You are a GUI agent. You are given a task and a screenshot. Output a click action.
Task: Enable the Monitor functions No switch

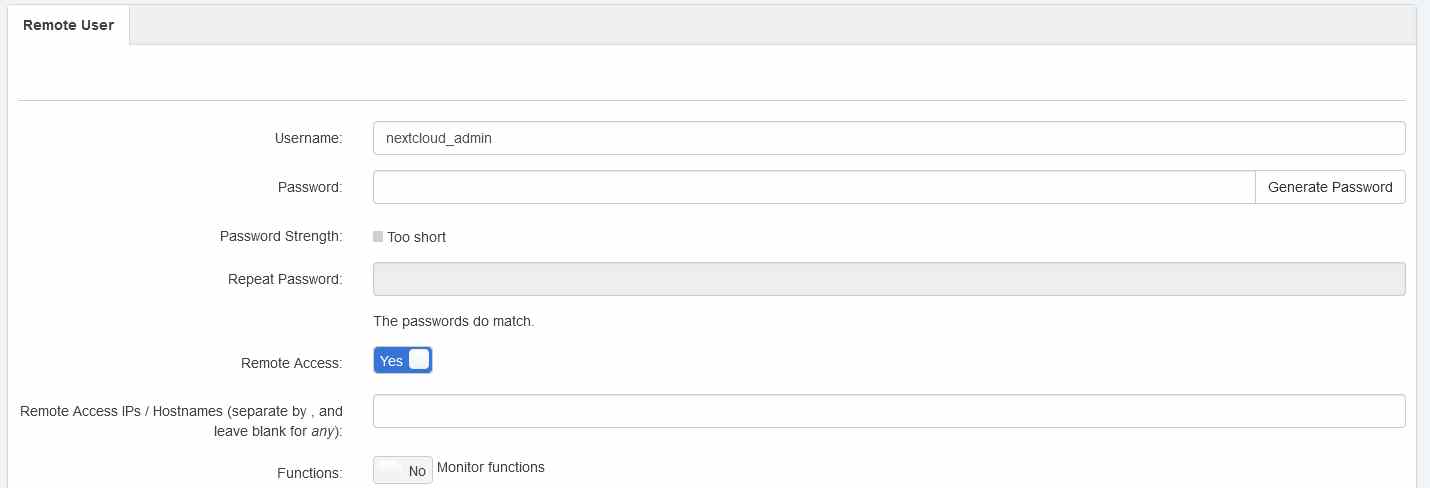403,470
